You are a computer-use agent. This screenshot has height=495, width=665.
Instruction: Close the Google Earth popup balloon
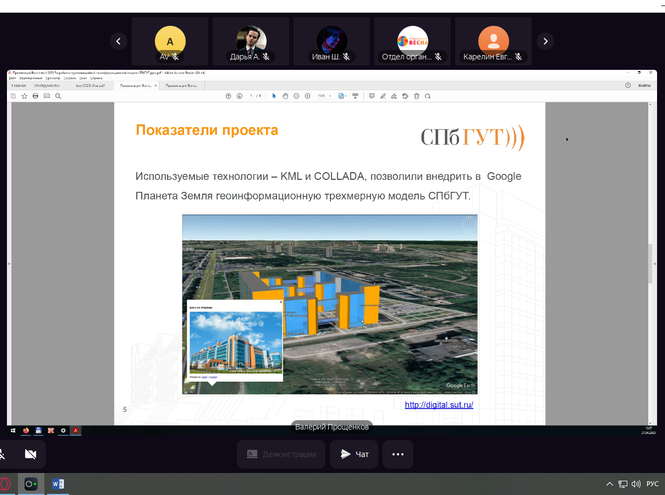point(281,302)
